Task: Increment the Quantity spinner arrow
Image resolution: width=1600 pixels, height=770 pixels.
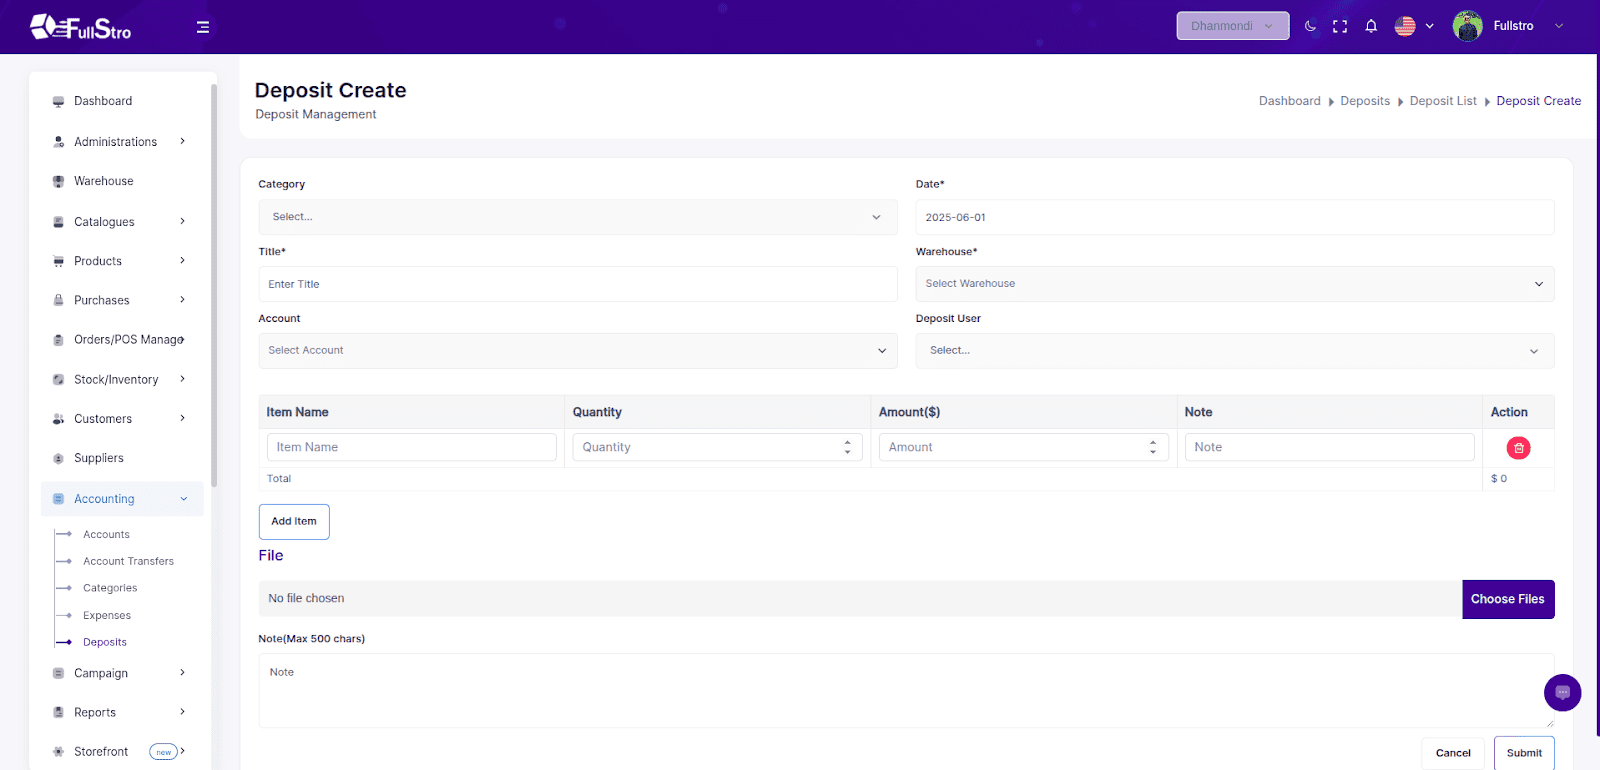Action: [x=847, y=442]
